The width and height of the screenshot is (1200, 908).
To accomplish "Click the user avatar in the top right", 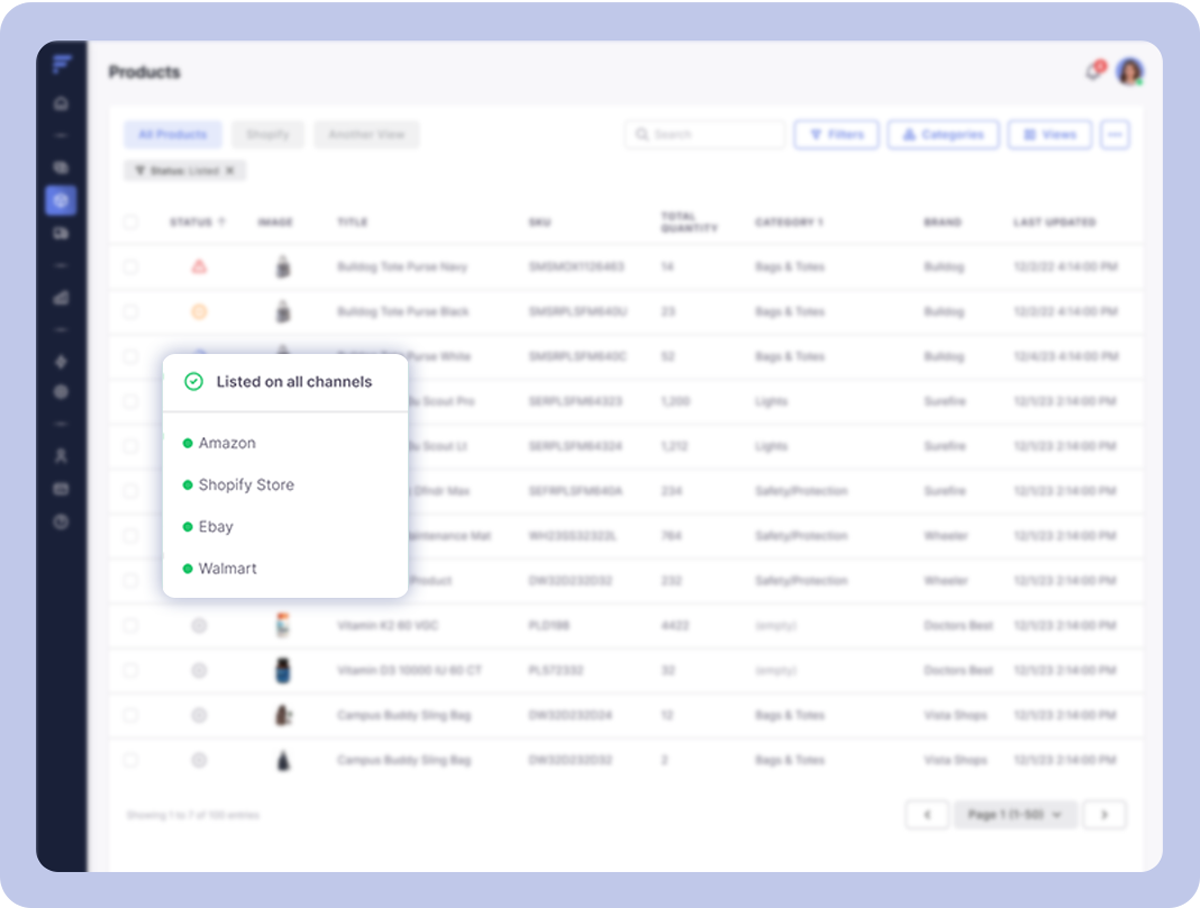I will point(1129,71).
